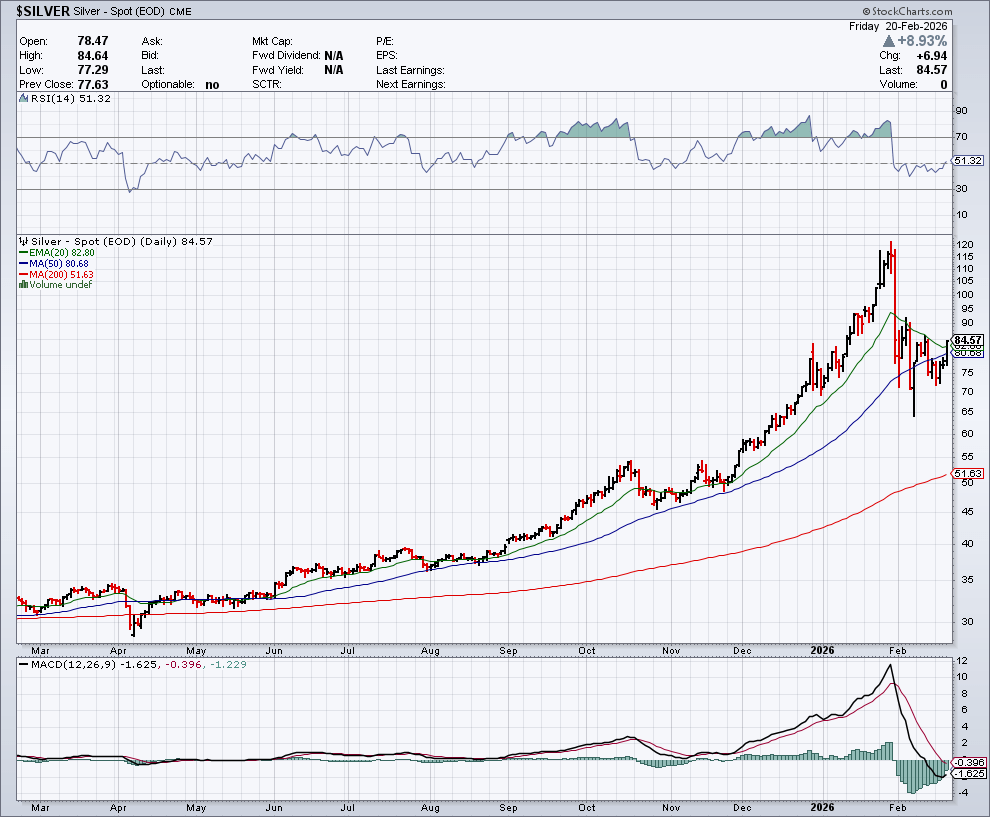The height and width of the screenshot is (817, 990).
Task: Click the 51.32 RSI value tag
Action: tap(967, 160)
